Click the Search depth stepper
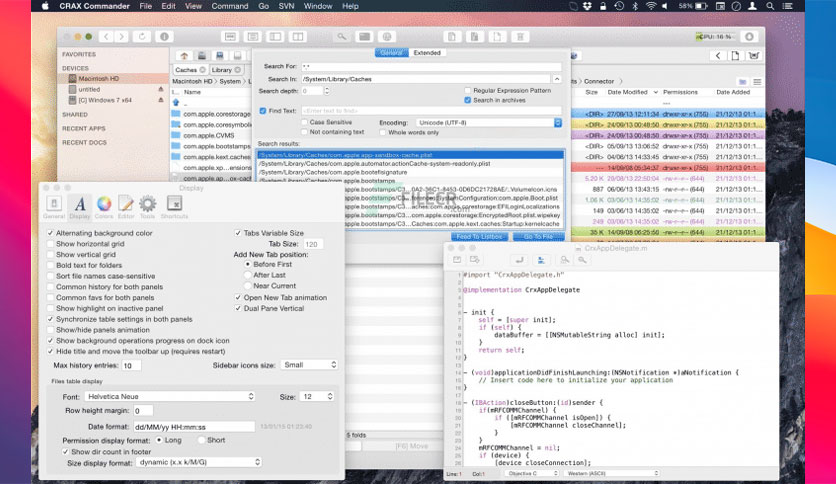 327,91
